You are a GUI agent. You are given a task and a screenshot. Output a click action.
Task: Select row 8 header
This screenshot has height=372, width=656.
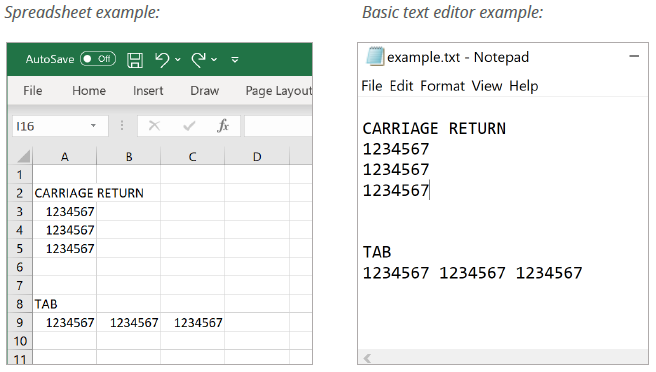pos(20,304)
